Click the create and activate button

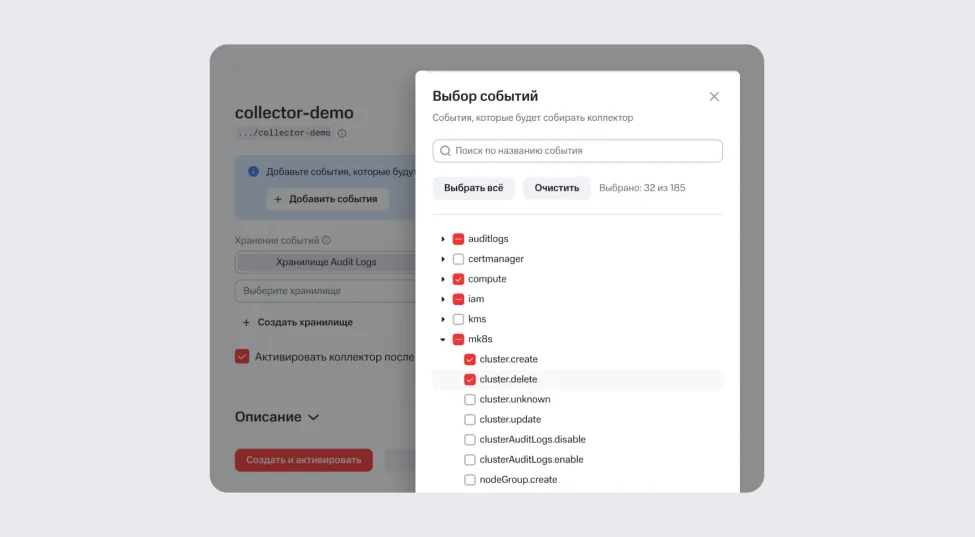304,460
